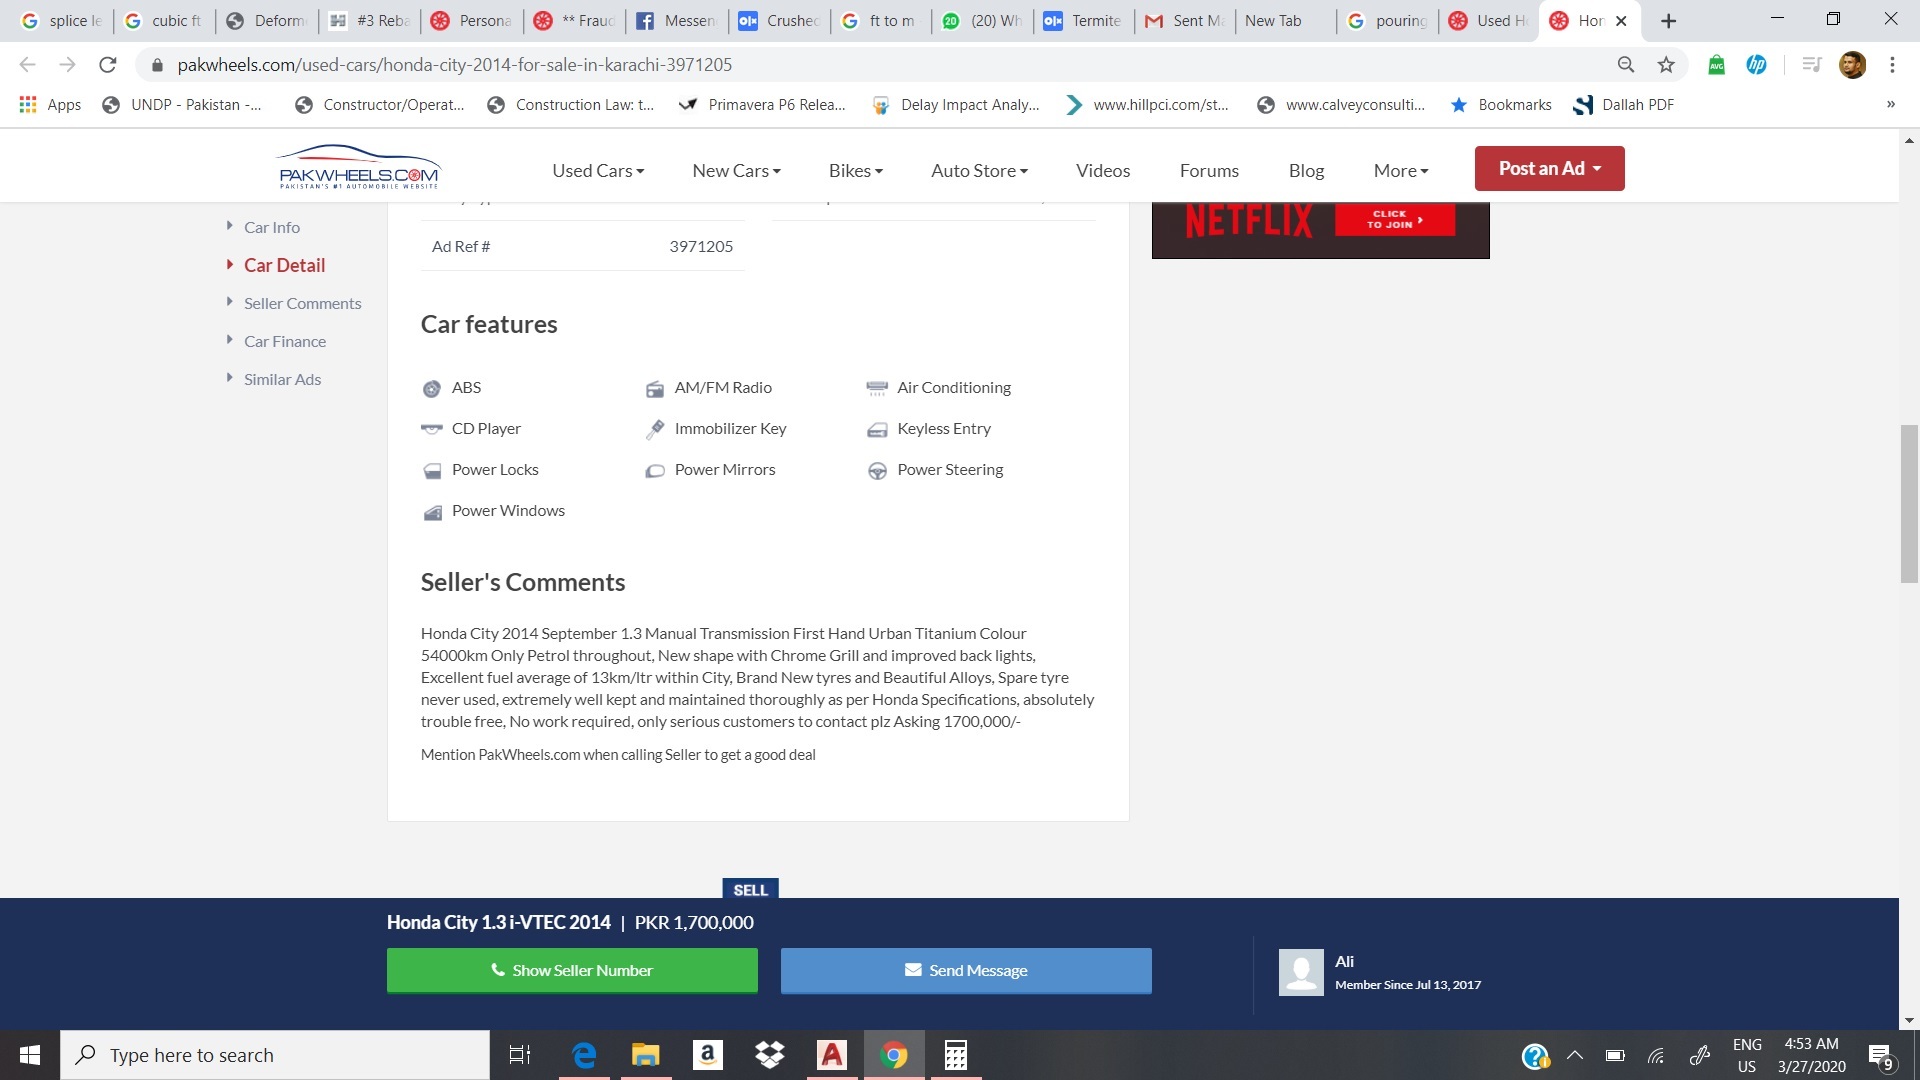This screenshot has width=1920, height=1080.
Task: Open the Bikes dropdown menu
Action: tap(856, 171)
